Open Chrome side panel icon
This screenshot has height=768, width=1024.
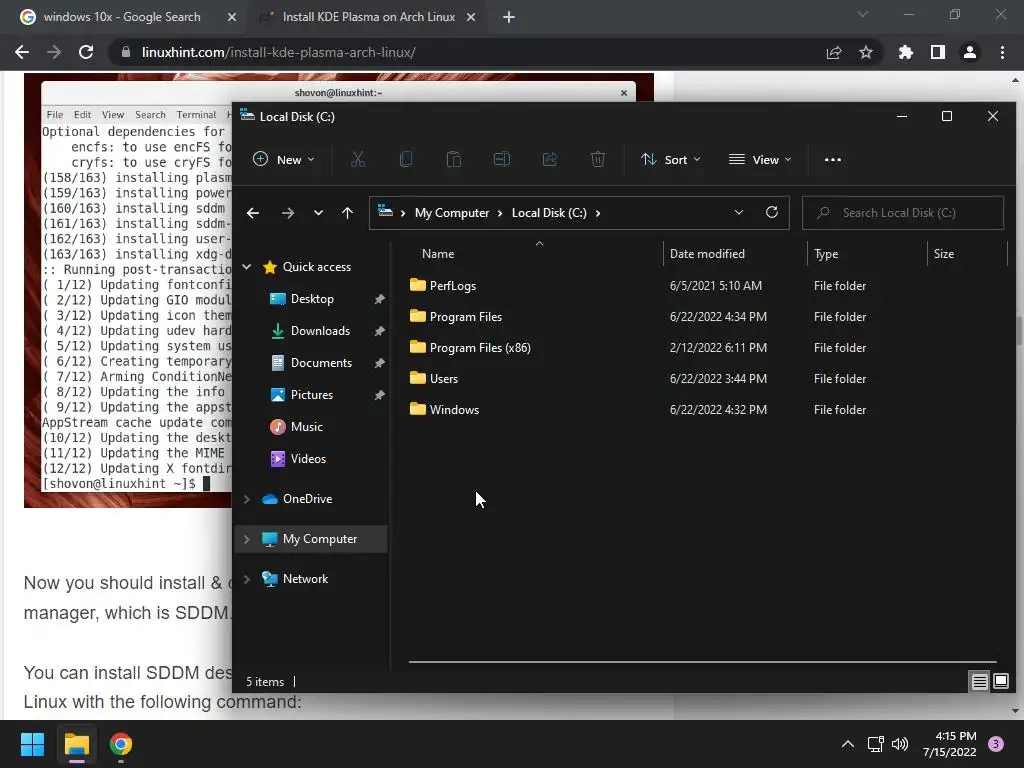click(937, 52)
